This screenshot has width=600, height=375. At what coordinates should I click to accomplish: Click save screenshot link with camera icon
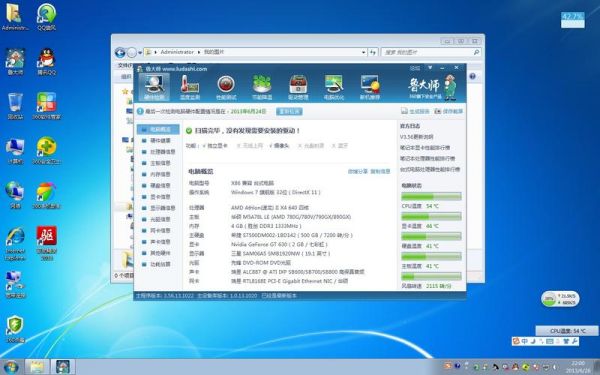pos(449,111)
